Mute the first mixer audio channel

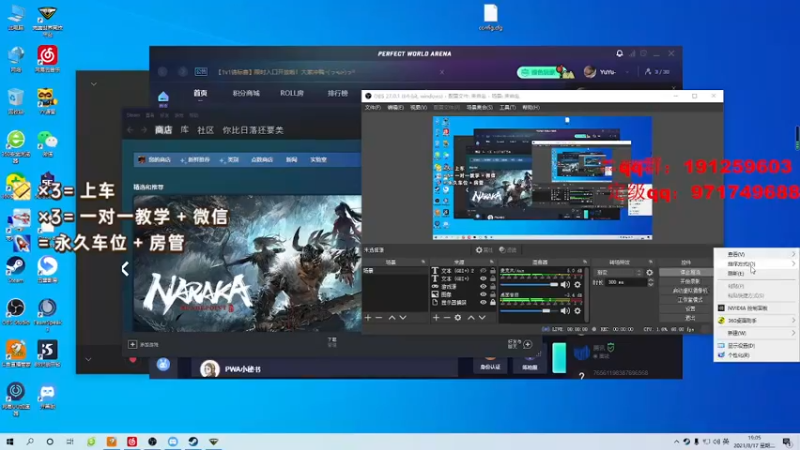pos(565,285)
